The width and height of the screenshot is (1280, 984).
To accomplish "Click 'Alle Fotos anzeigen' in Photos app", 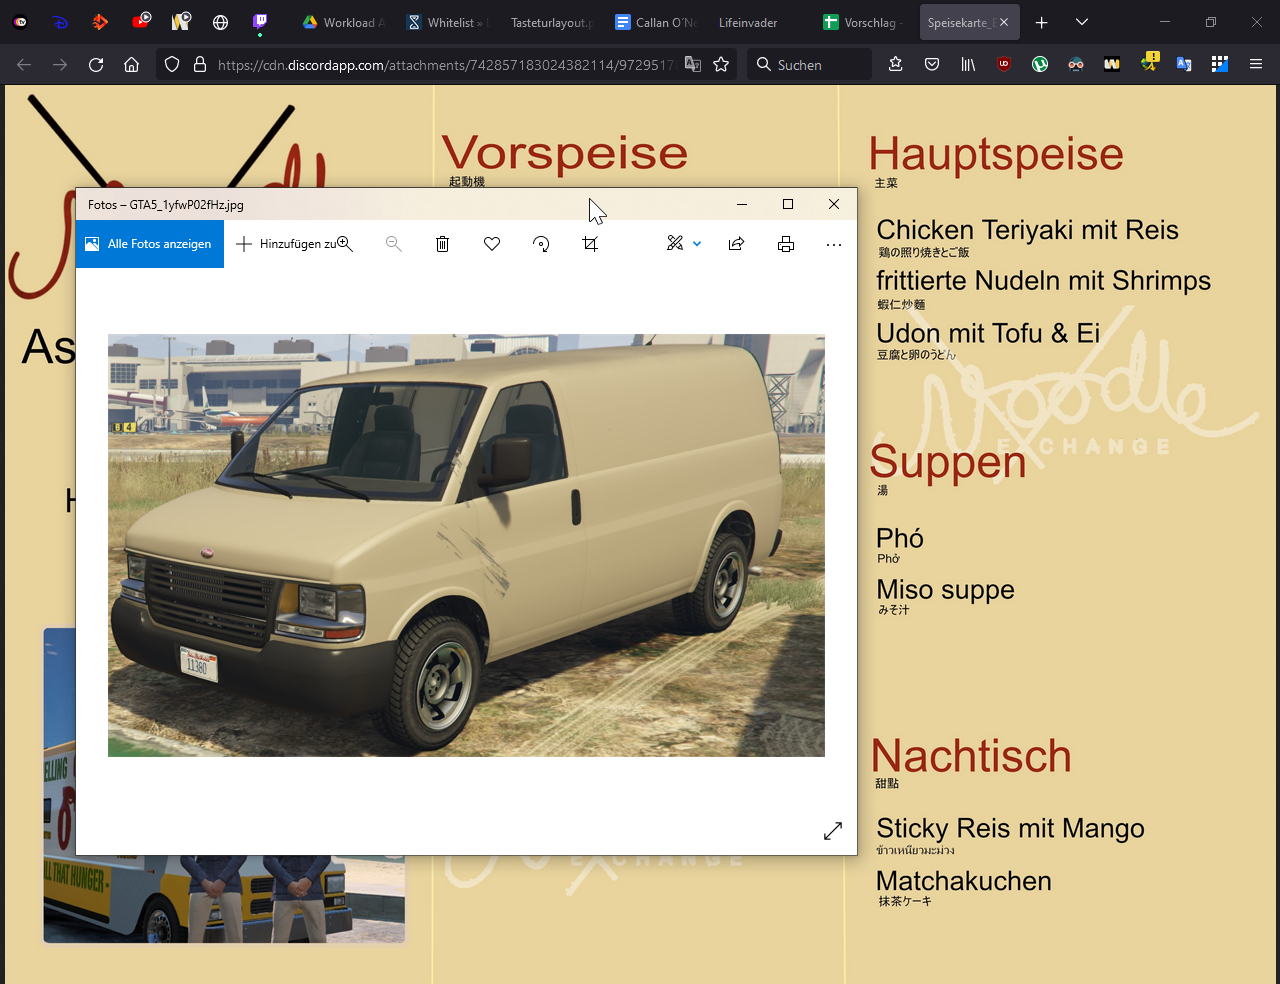I will 149,244.
